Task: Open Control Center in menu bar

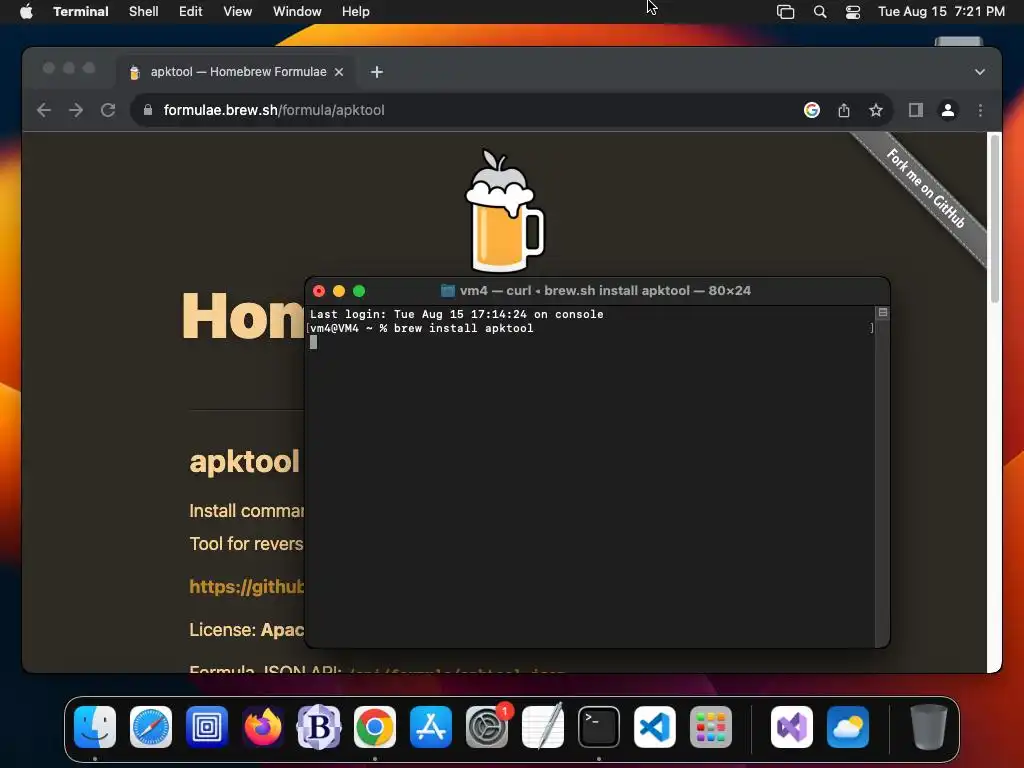Action: 853,12
